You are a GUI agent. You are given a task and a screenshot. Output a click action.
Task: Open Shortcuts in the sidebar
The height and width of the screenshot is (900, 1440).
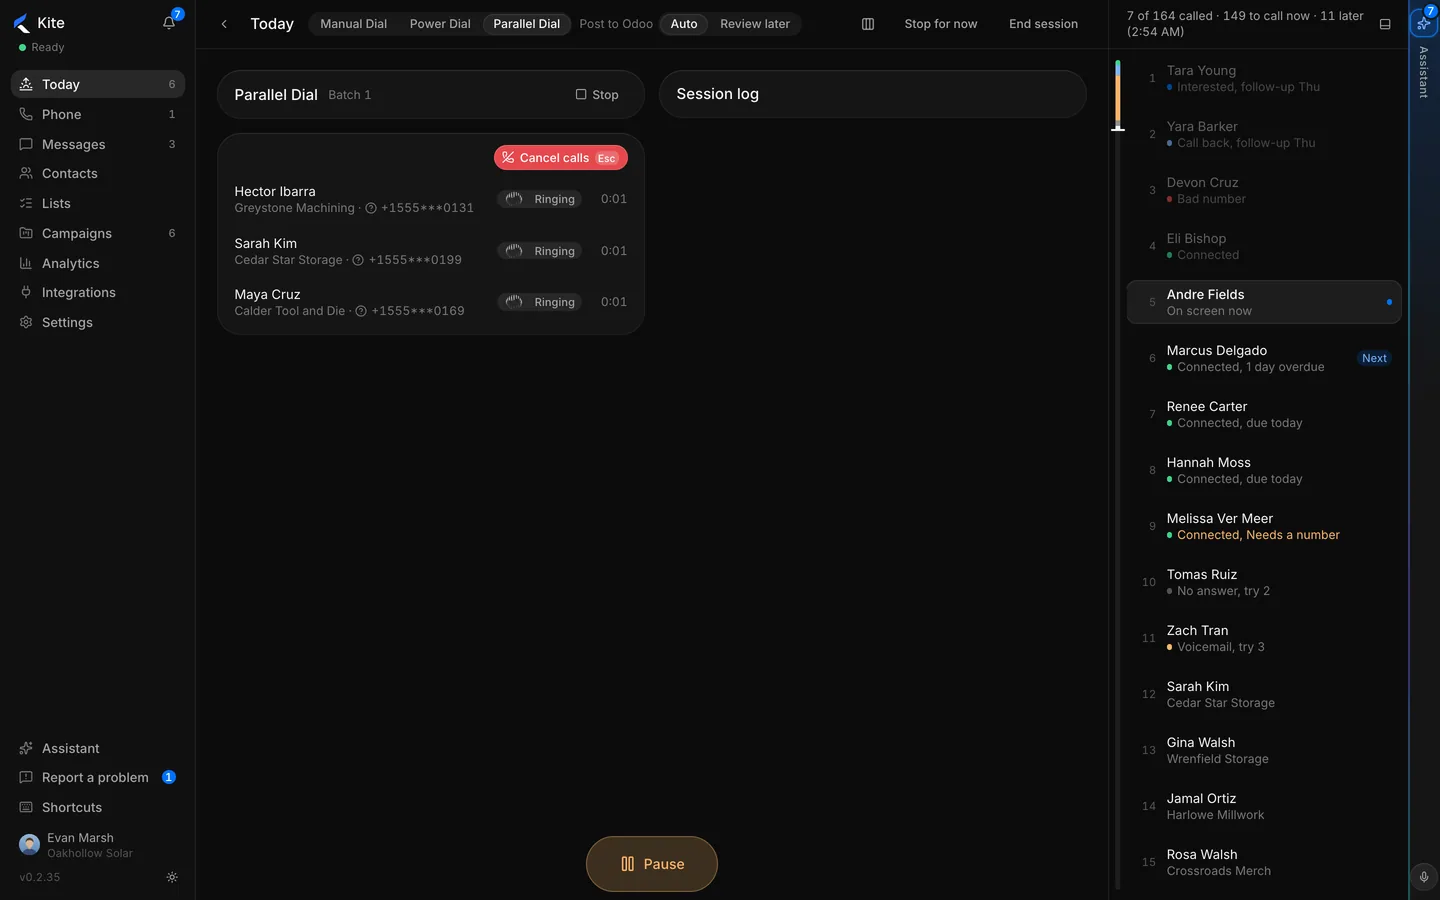tap(98, 807)
